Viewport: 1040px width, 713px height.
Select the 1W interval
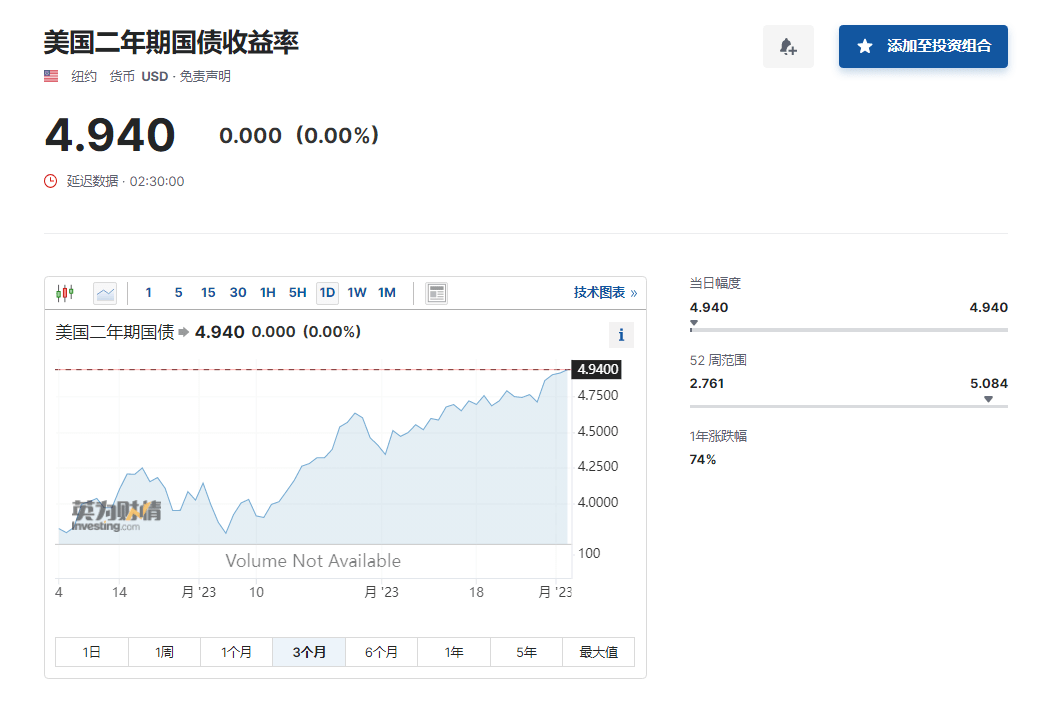(357, 292)
